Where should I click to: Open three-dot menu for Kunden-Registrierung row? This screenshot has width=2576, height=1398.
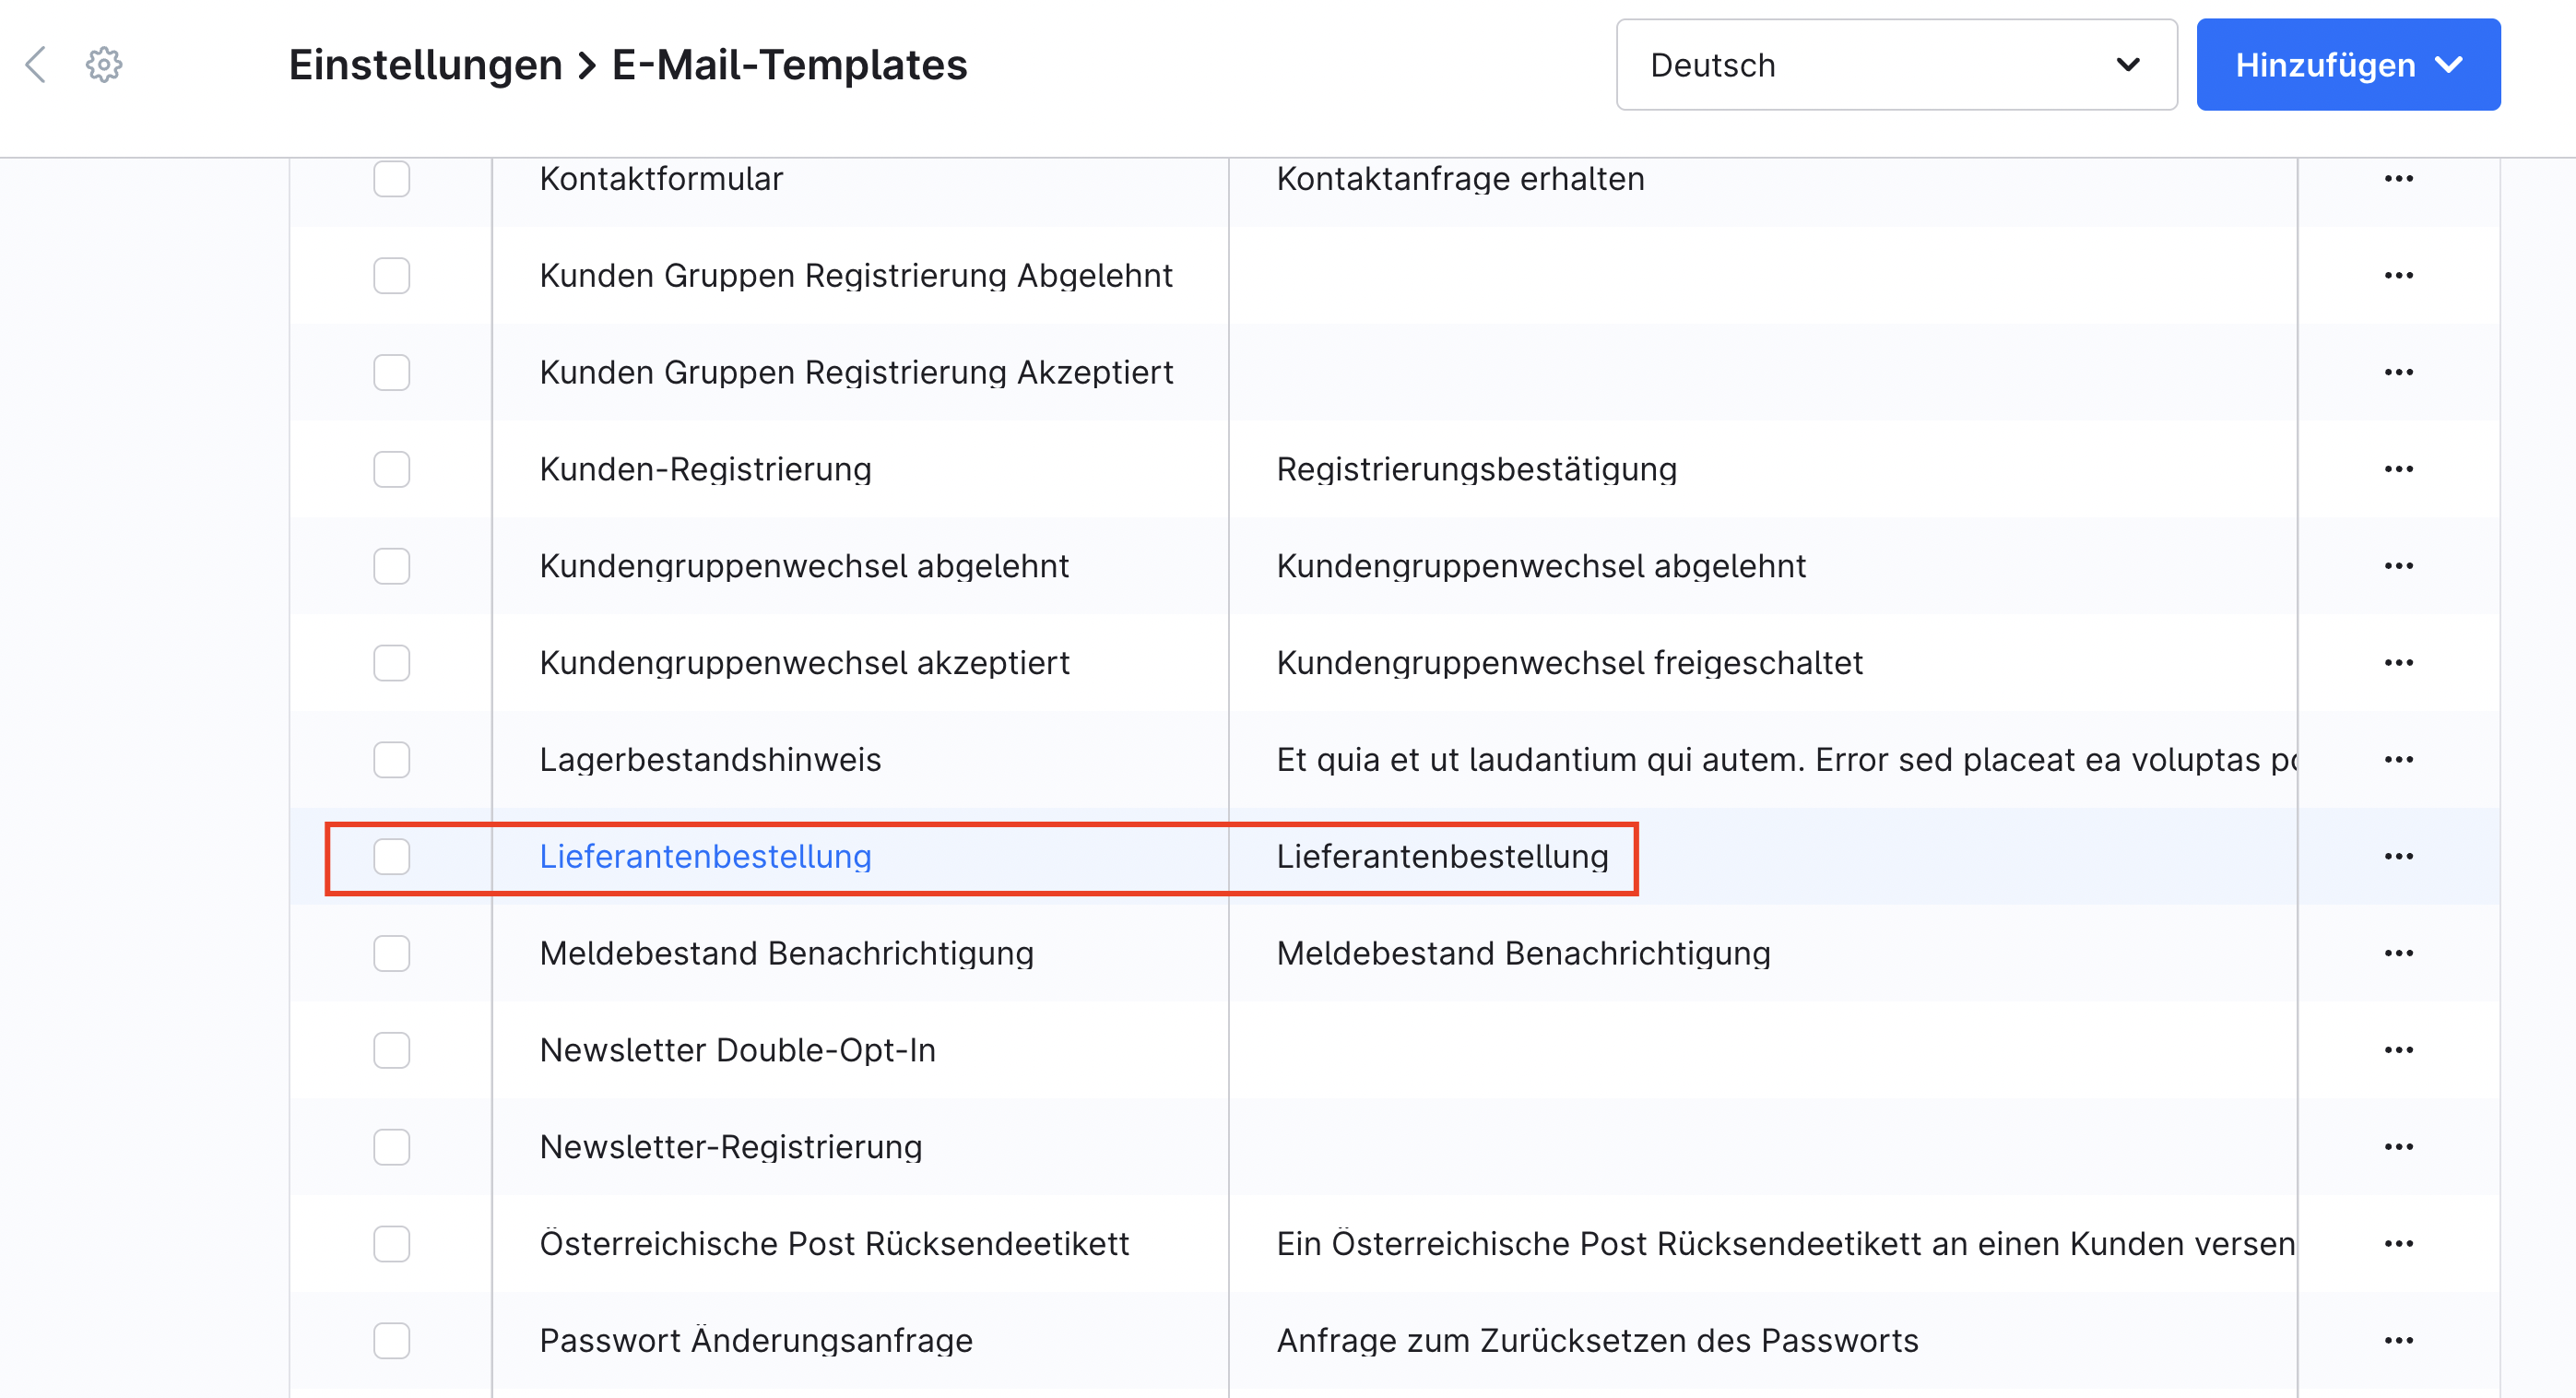tap(2398, 469)
